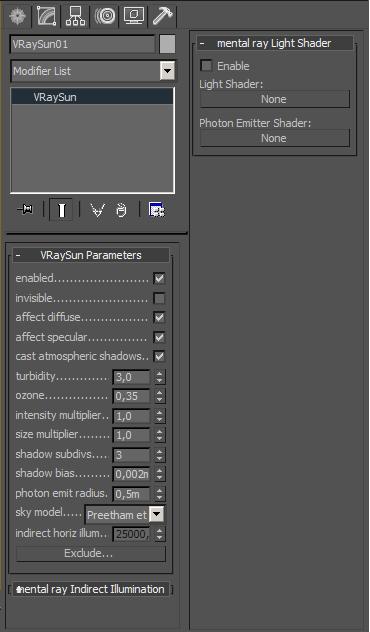Click the shadow bias spinner

(160, 474)
